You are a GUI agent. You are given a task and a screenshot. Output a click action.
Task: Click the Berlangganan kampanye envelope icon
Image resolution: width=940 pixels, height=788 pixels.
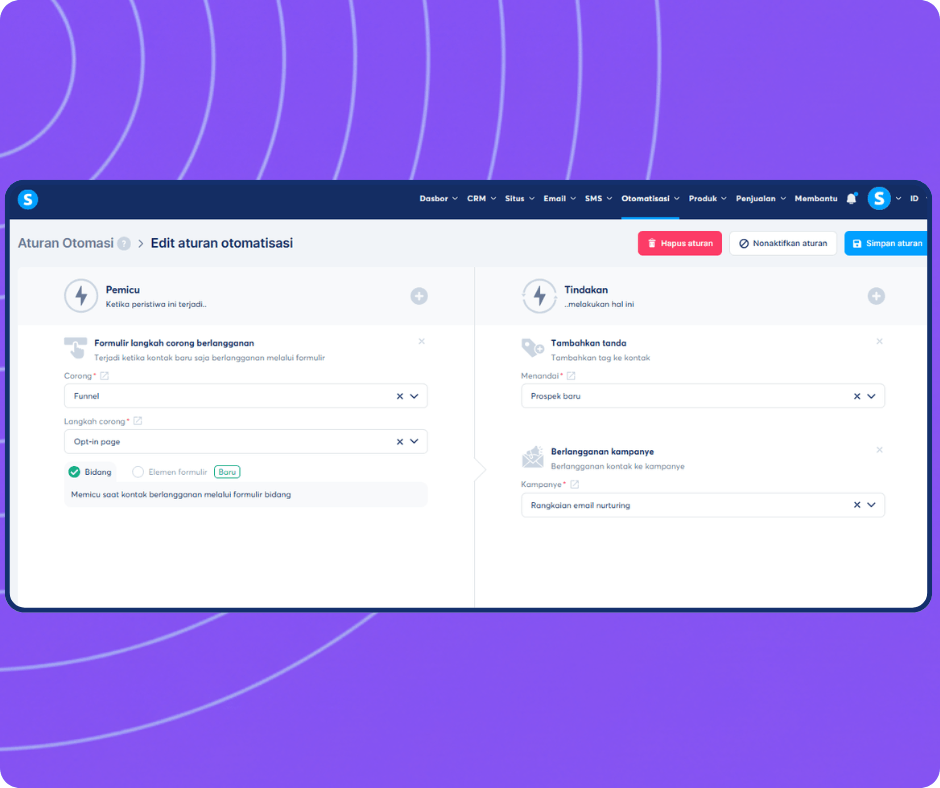click(x=532, y=456)
